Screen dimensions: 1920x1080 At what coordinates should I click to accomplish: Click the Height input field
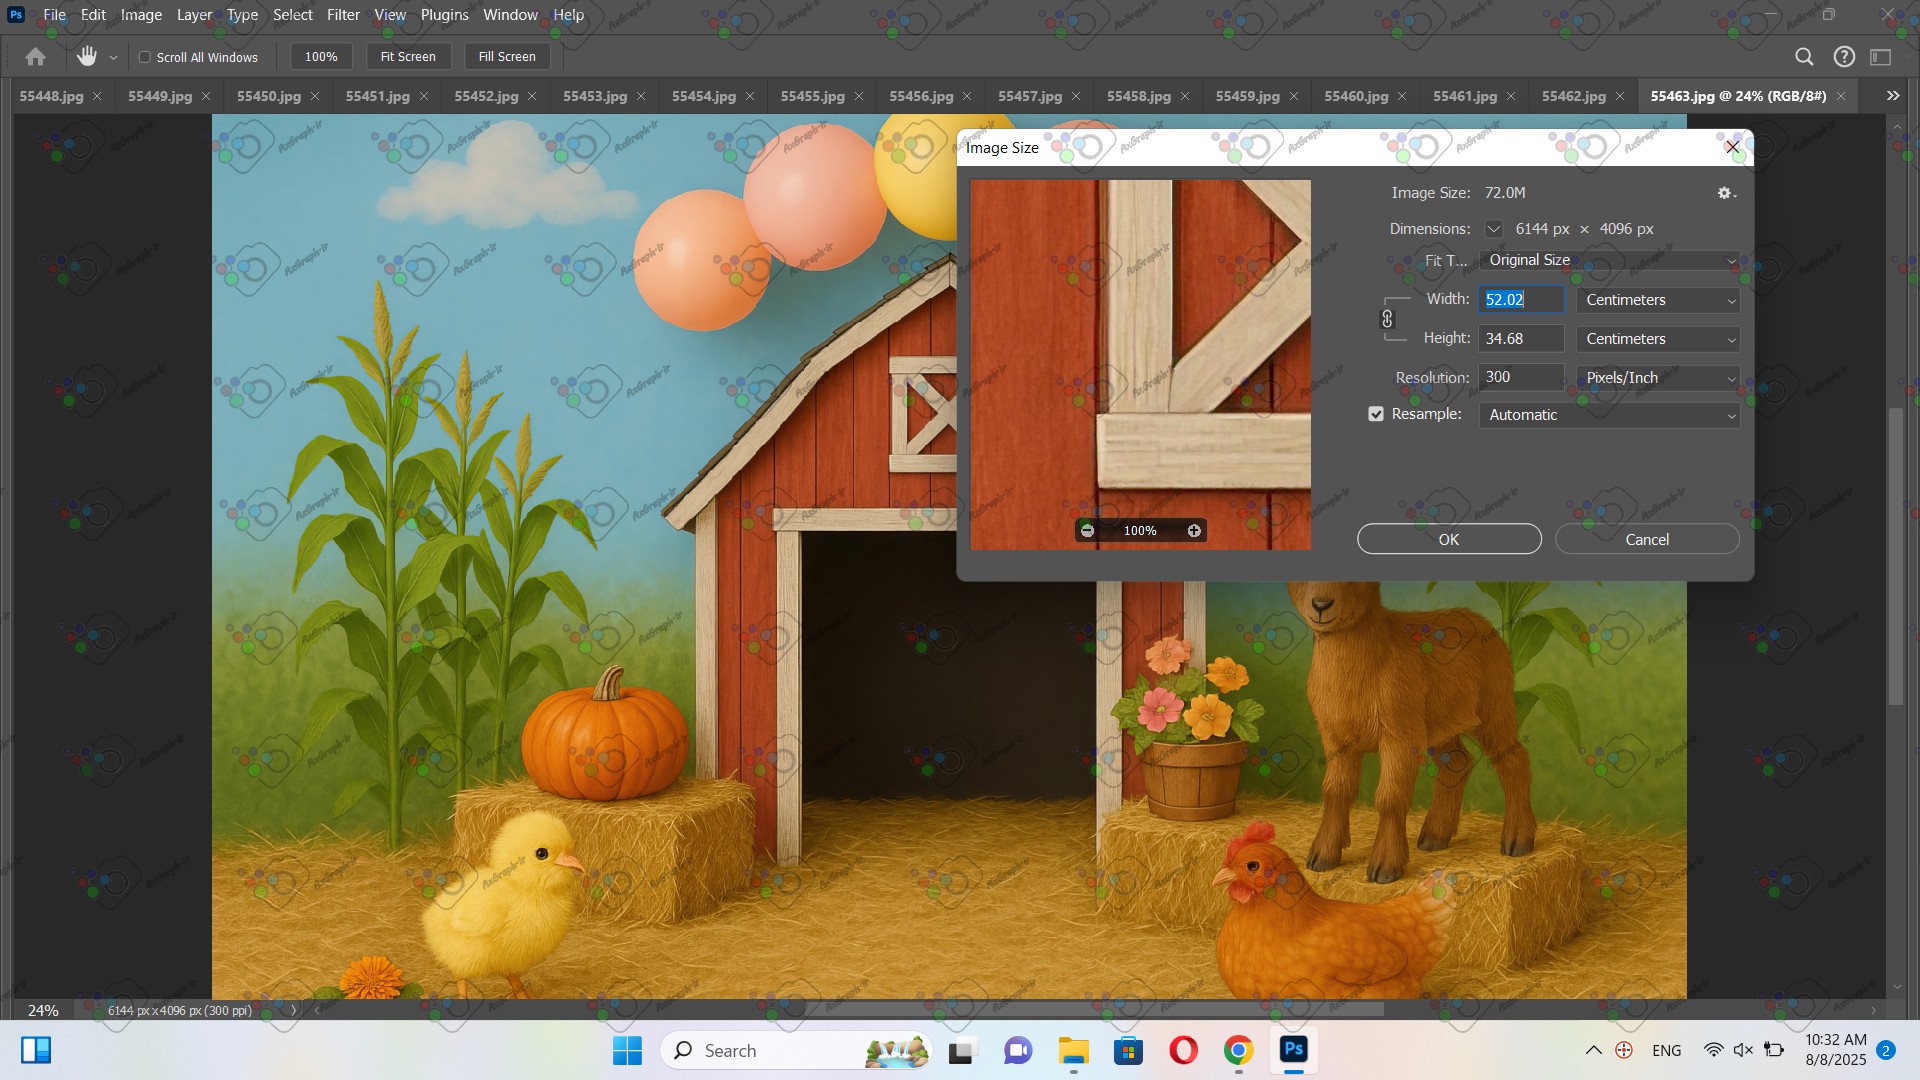coord(1520,339)
